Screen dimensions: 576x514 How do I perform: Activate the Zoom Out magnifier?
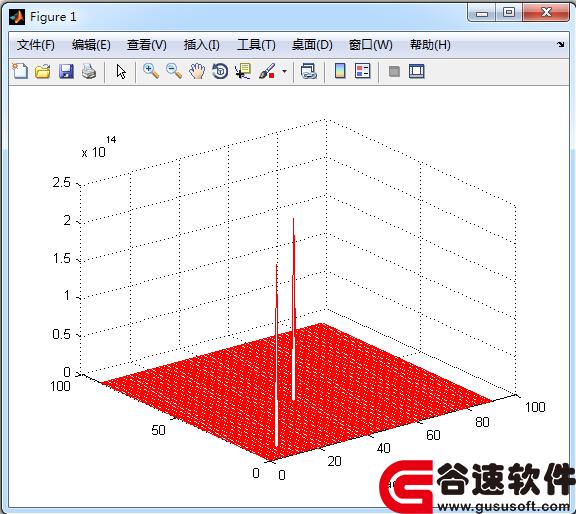174,71
